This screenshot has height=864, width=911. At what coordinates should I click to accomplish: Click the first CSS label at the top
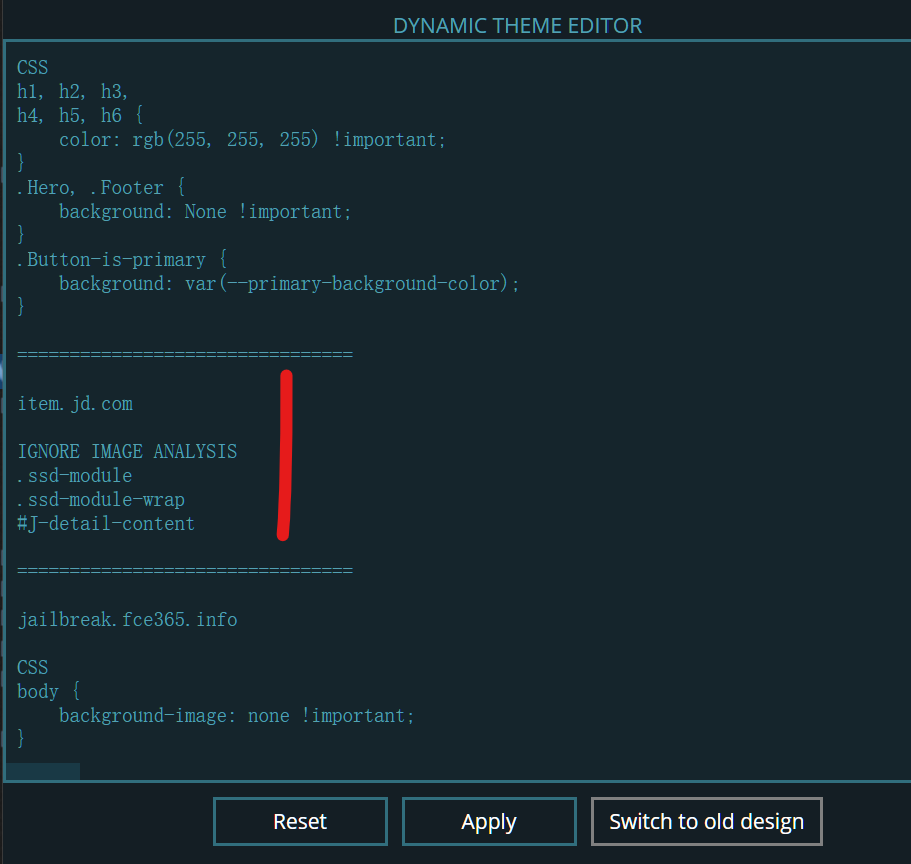tap(31, 67)
